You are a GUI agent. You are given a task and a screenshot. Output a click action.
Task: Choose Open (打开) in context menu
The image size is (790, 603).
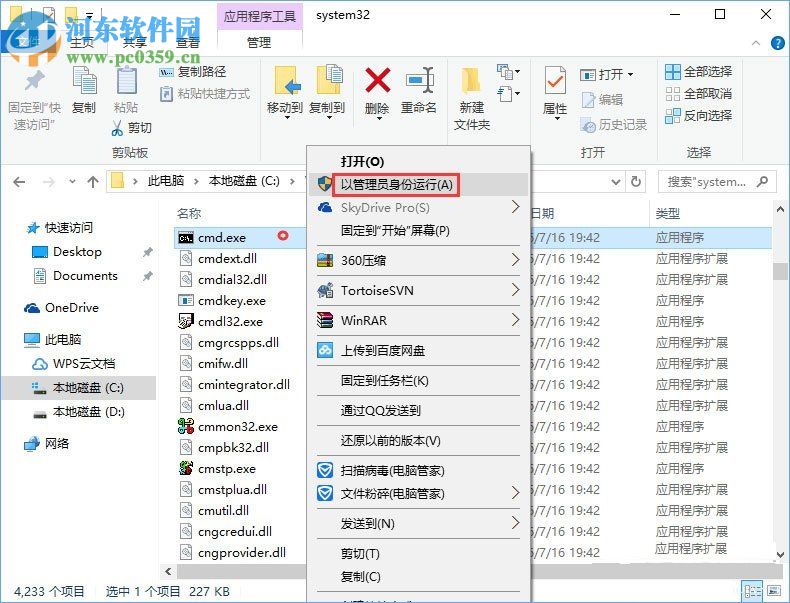362,162
